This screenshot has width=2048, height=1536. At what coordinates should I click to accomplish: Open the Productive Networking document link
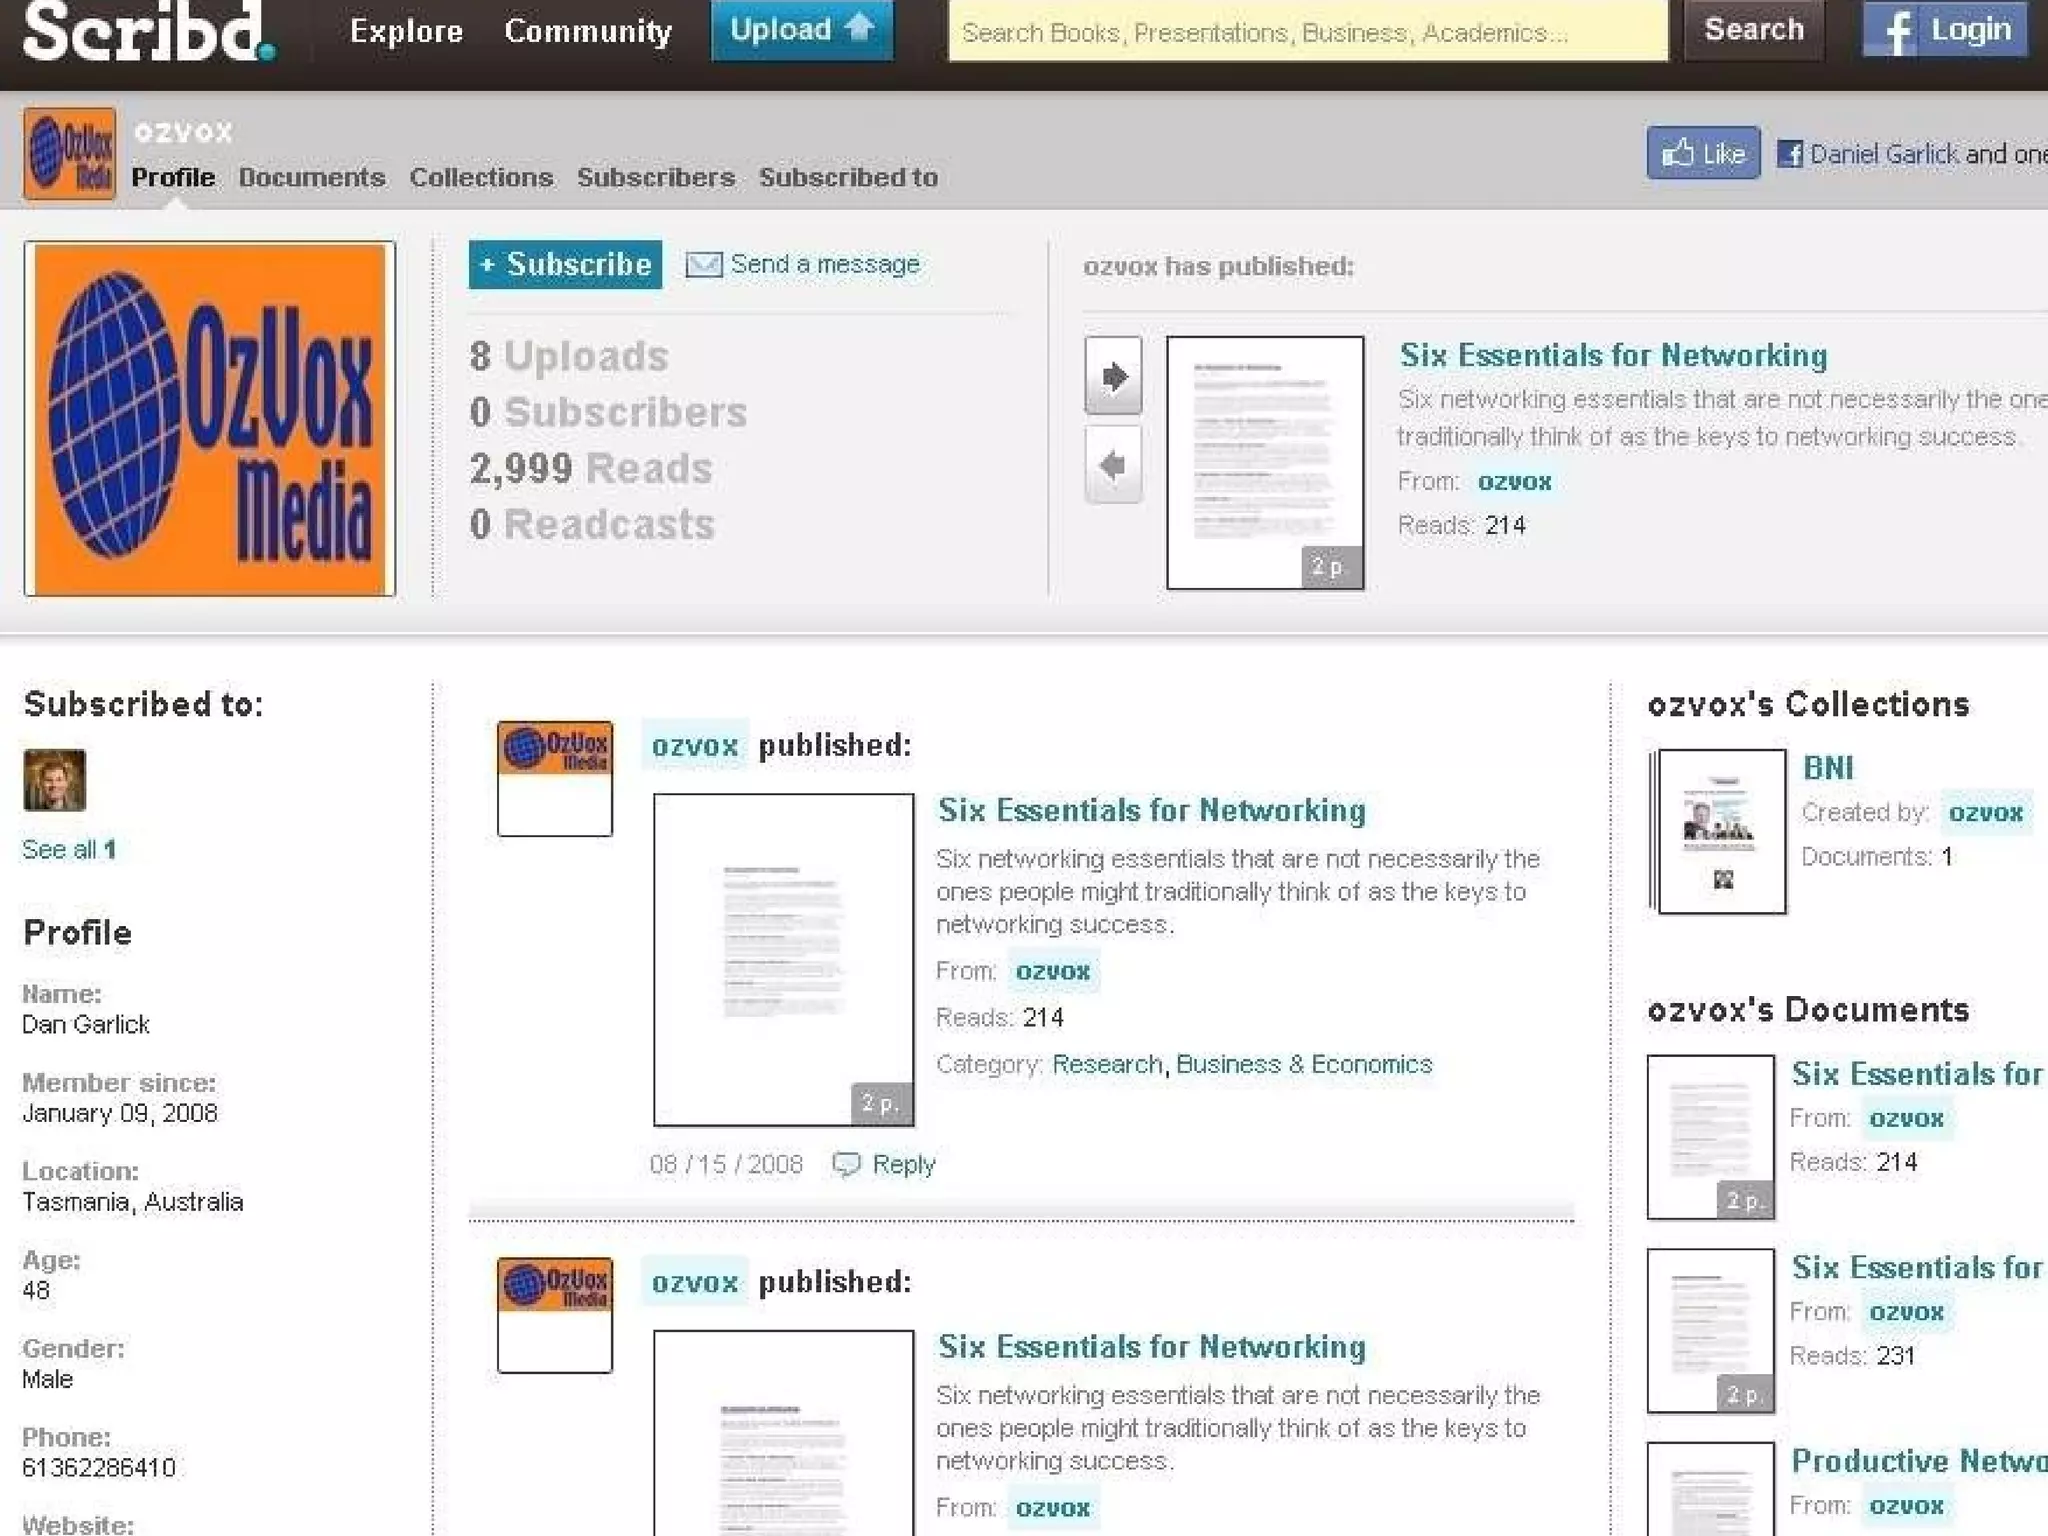tap(1919, 1461)
